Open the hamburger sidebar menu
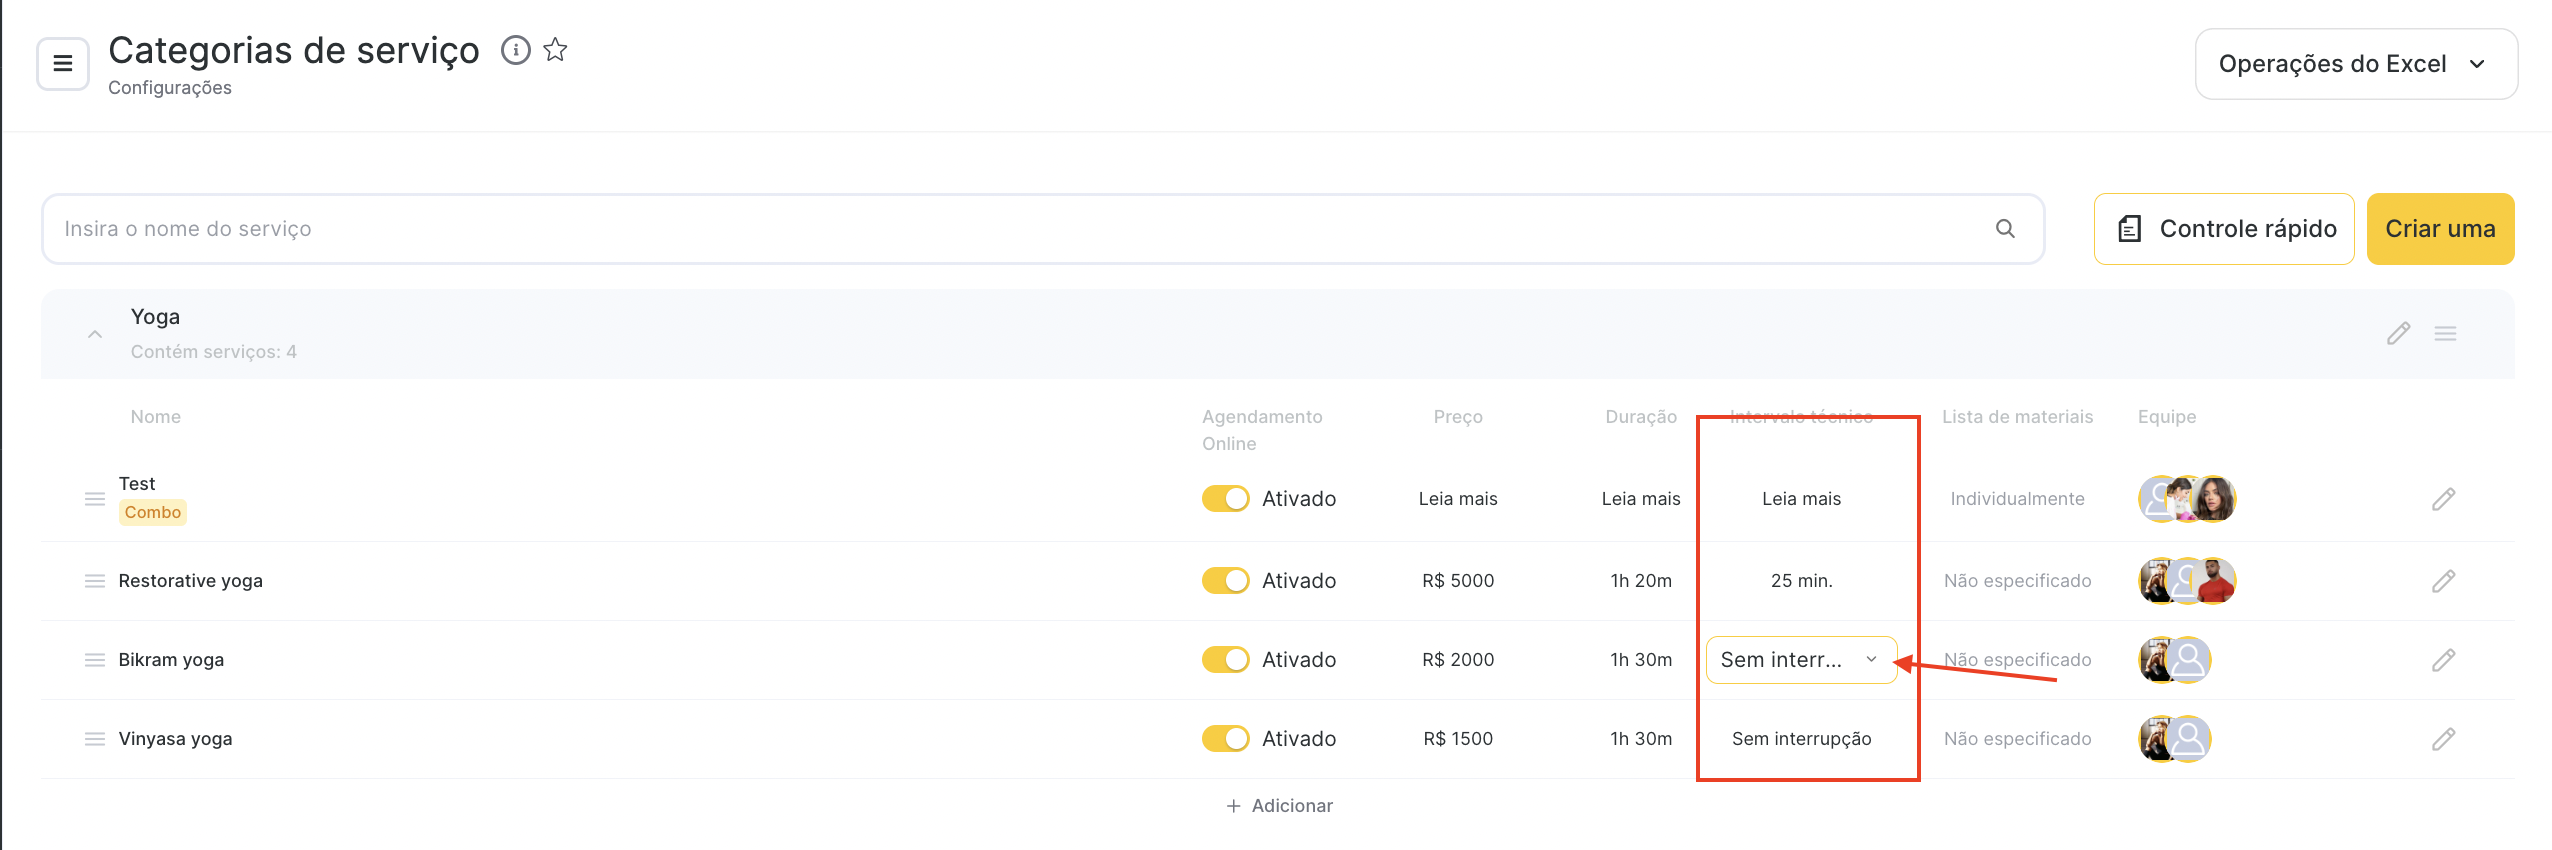The height and width of the screenshot is (850, 2552). (x=63, y=64)
